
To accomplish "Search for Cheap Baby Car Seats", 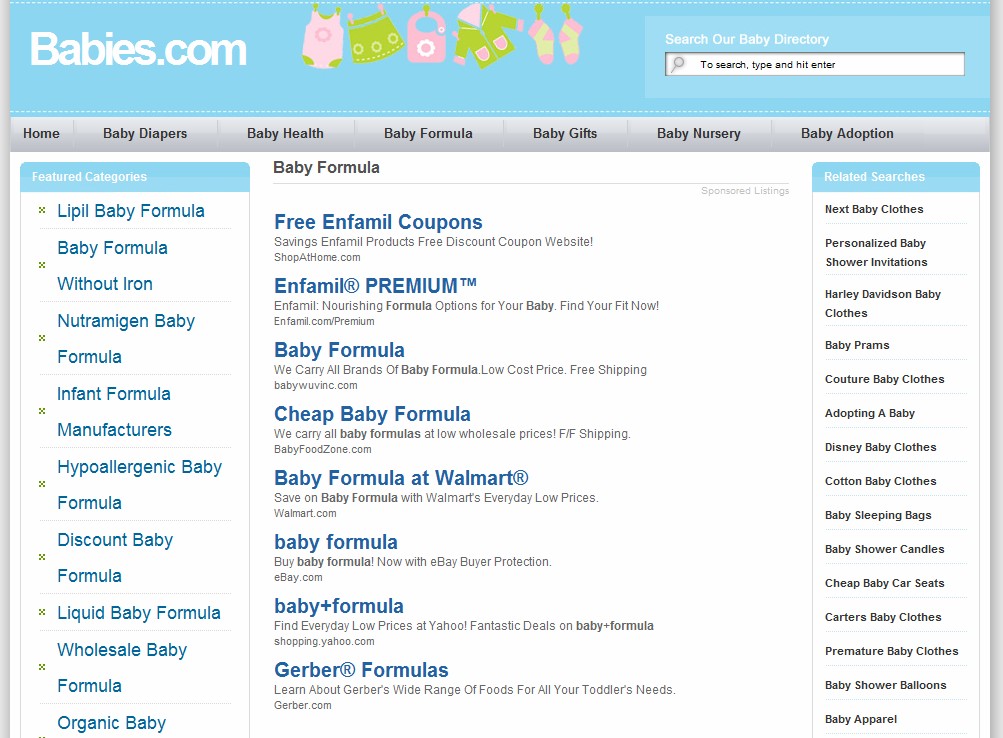I will tap(885, 583).
